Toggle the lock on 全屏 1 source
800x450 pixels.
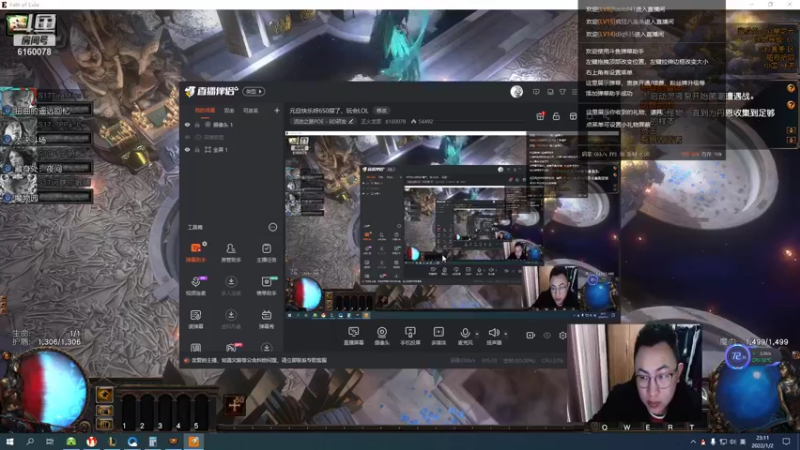coord(197,149)
